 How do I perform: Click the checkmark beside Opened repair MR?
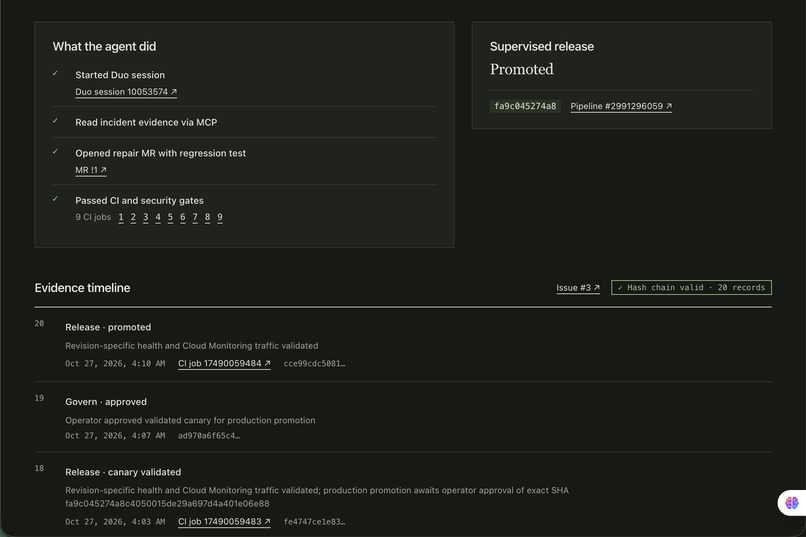coord(55,152)
